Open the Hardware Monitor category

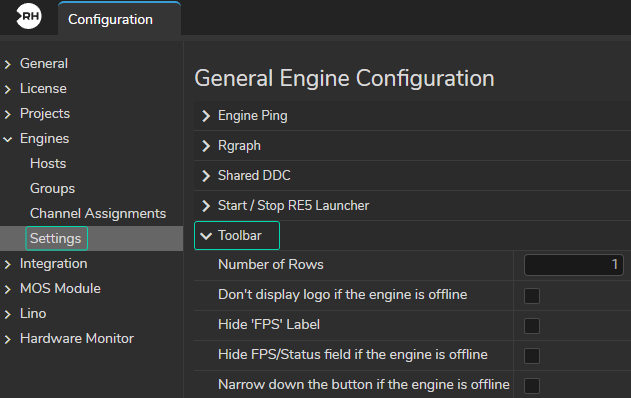[x=76, y=338]
